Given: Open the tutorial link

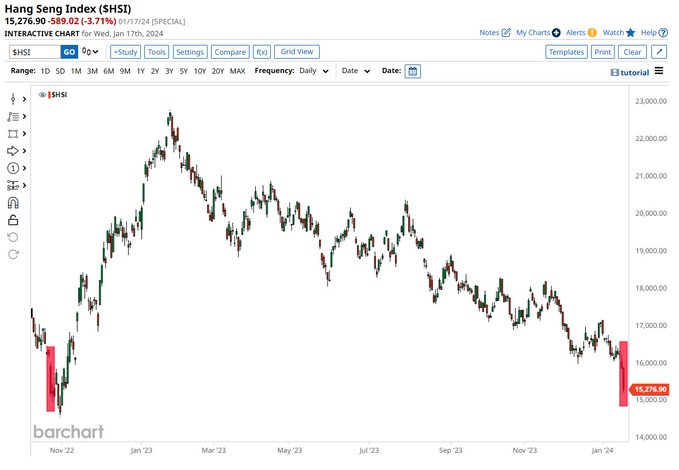Looking at the screenshot, I should pyautogui.click(x=635, y=73).
